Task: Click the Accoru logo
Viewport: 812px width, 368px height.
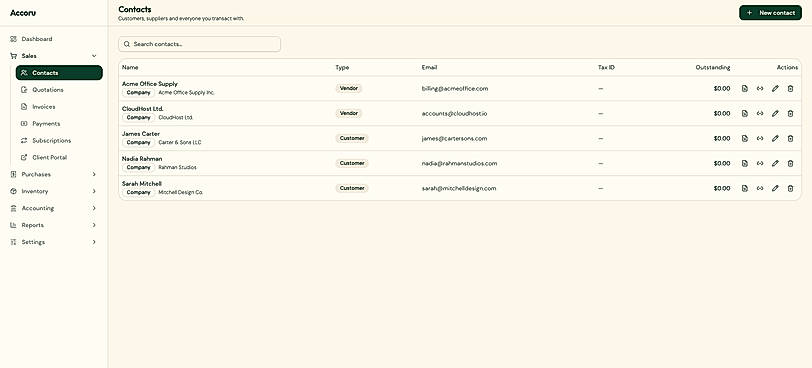Action: click(x=23, y=13)
